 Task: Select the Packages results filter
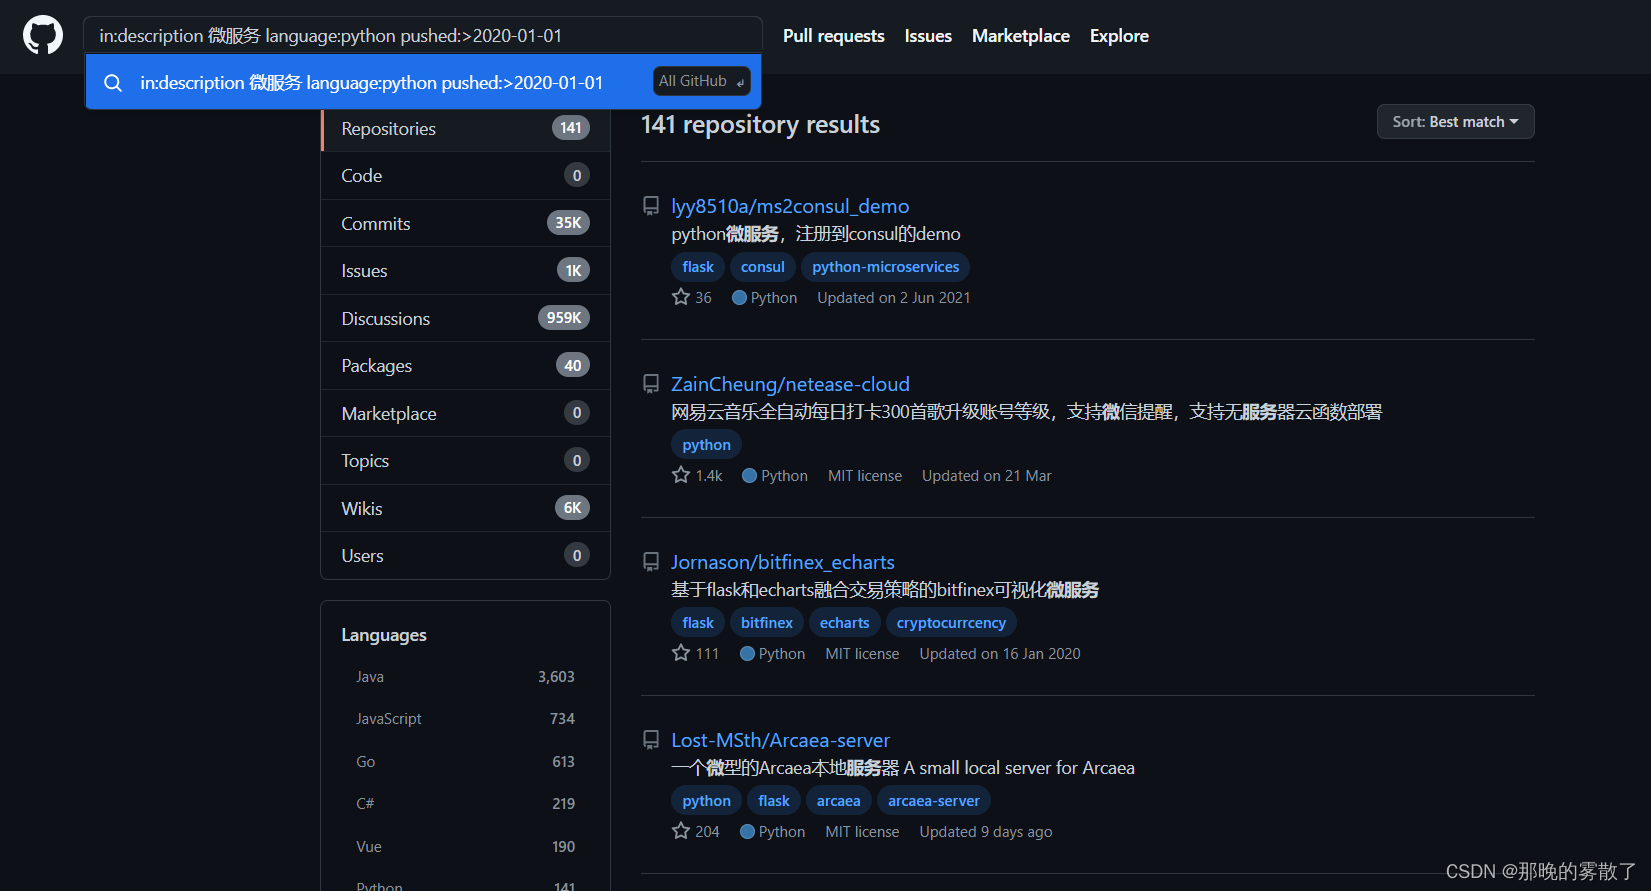(466, 365)
